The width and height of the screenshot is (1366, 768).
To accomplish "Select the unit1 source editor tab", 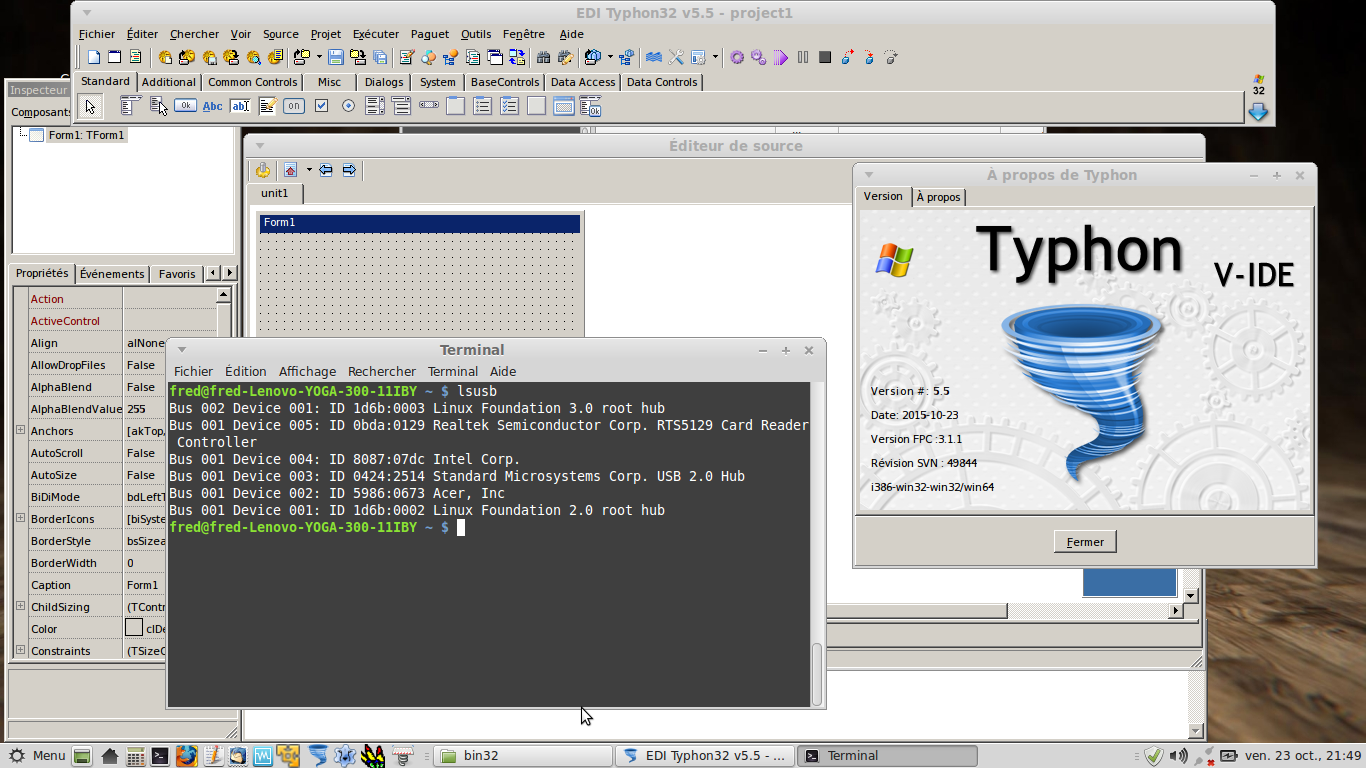I will click(274, 193).
